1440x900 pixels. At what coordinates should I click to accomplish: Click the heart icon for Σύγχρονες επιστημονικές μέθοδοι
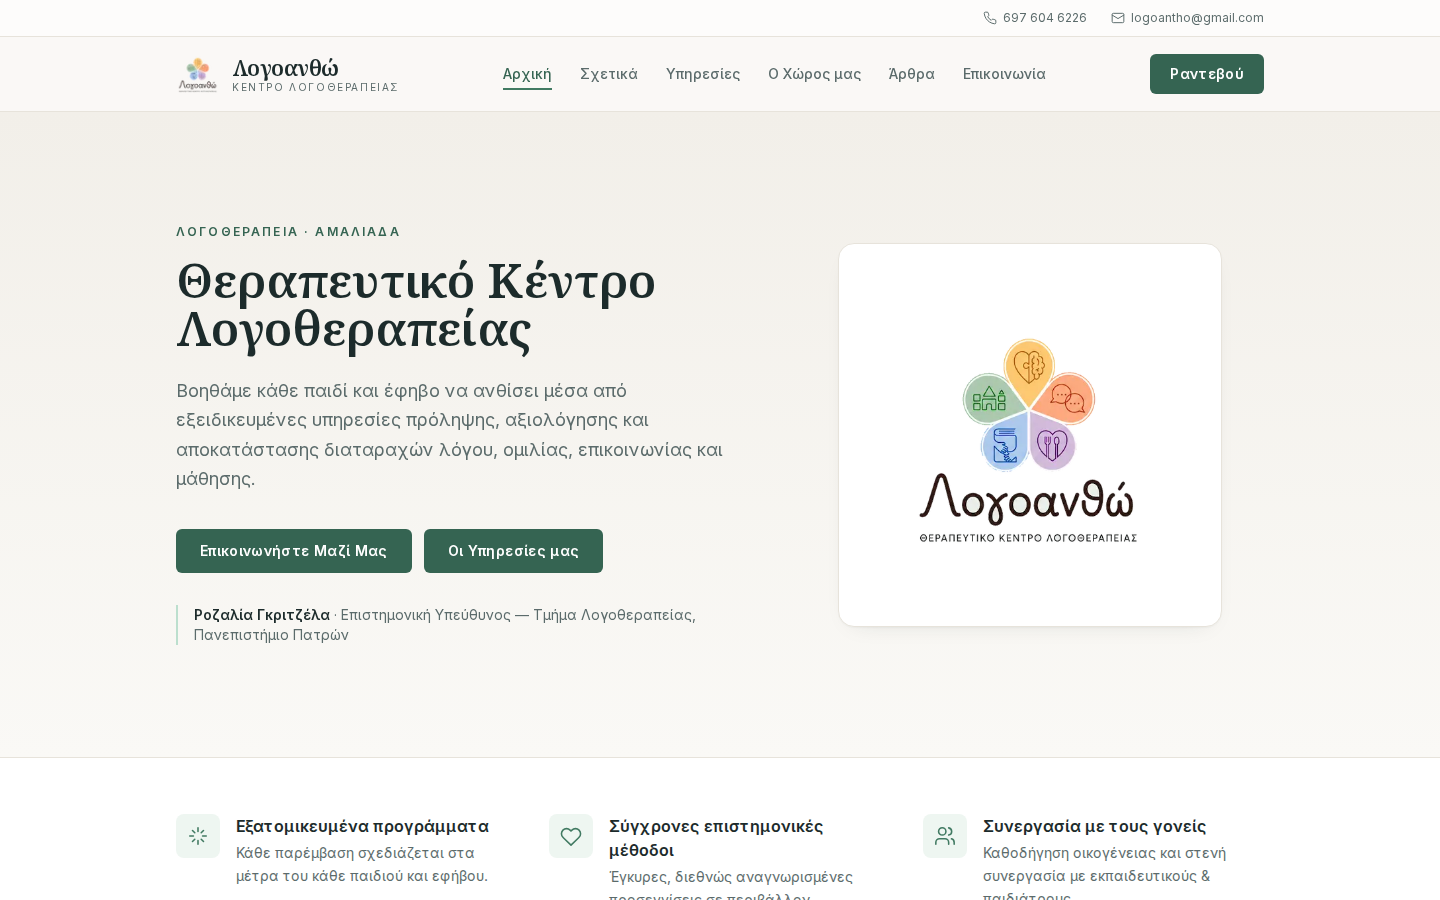(571, 836)
